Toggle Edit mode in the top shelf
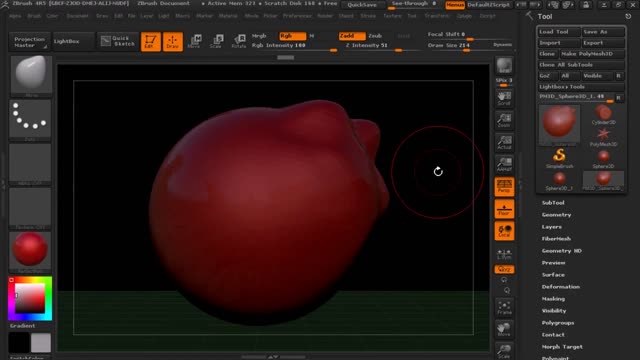 point(151,42)
